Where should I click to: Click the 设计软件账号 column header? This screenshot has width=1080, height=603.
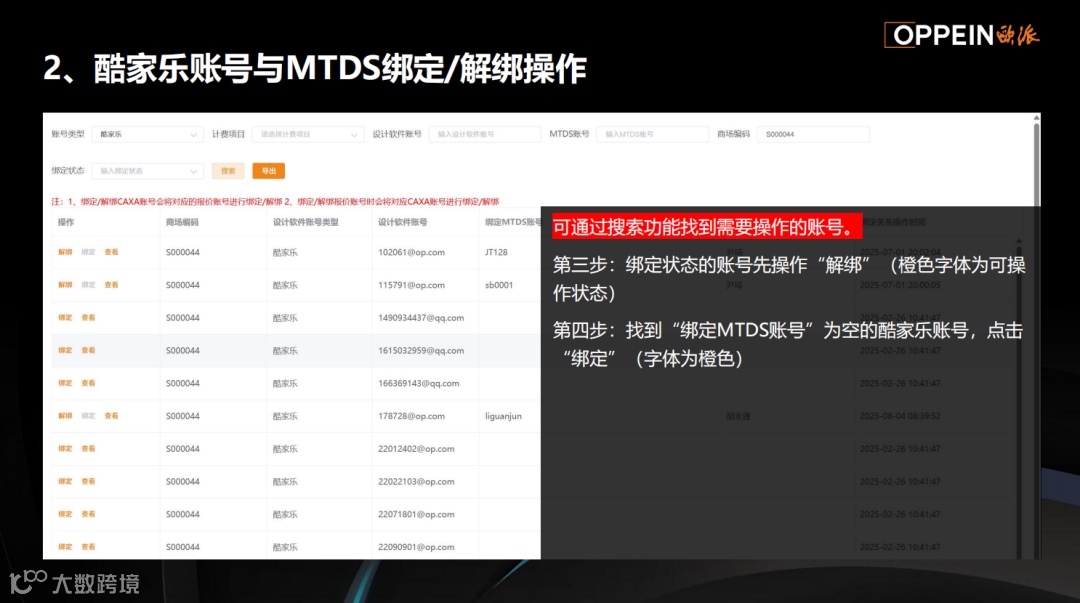[403, 222]
